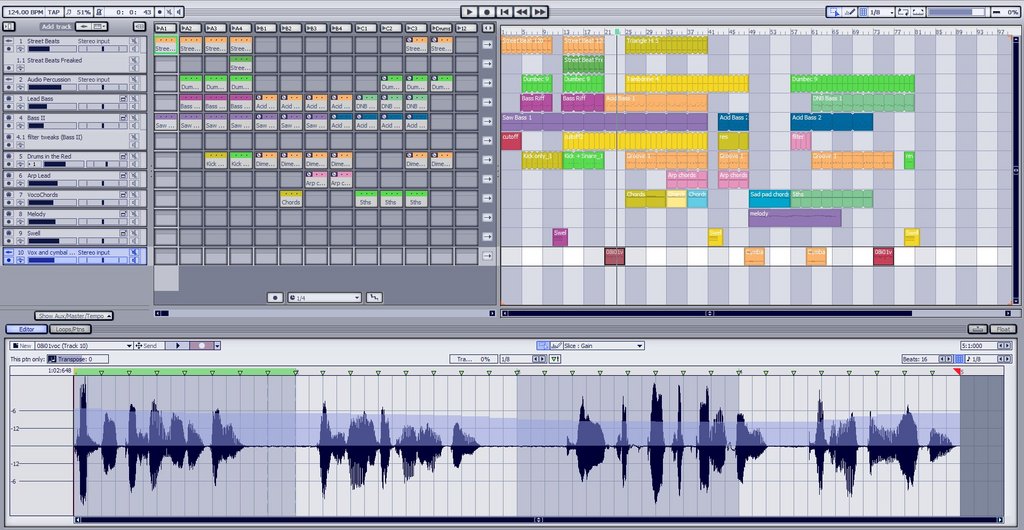Click the arrow button on Street Beats grid row
The height and width of the screenshot is (530, 1024).
pos(488,44)
